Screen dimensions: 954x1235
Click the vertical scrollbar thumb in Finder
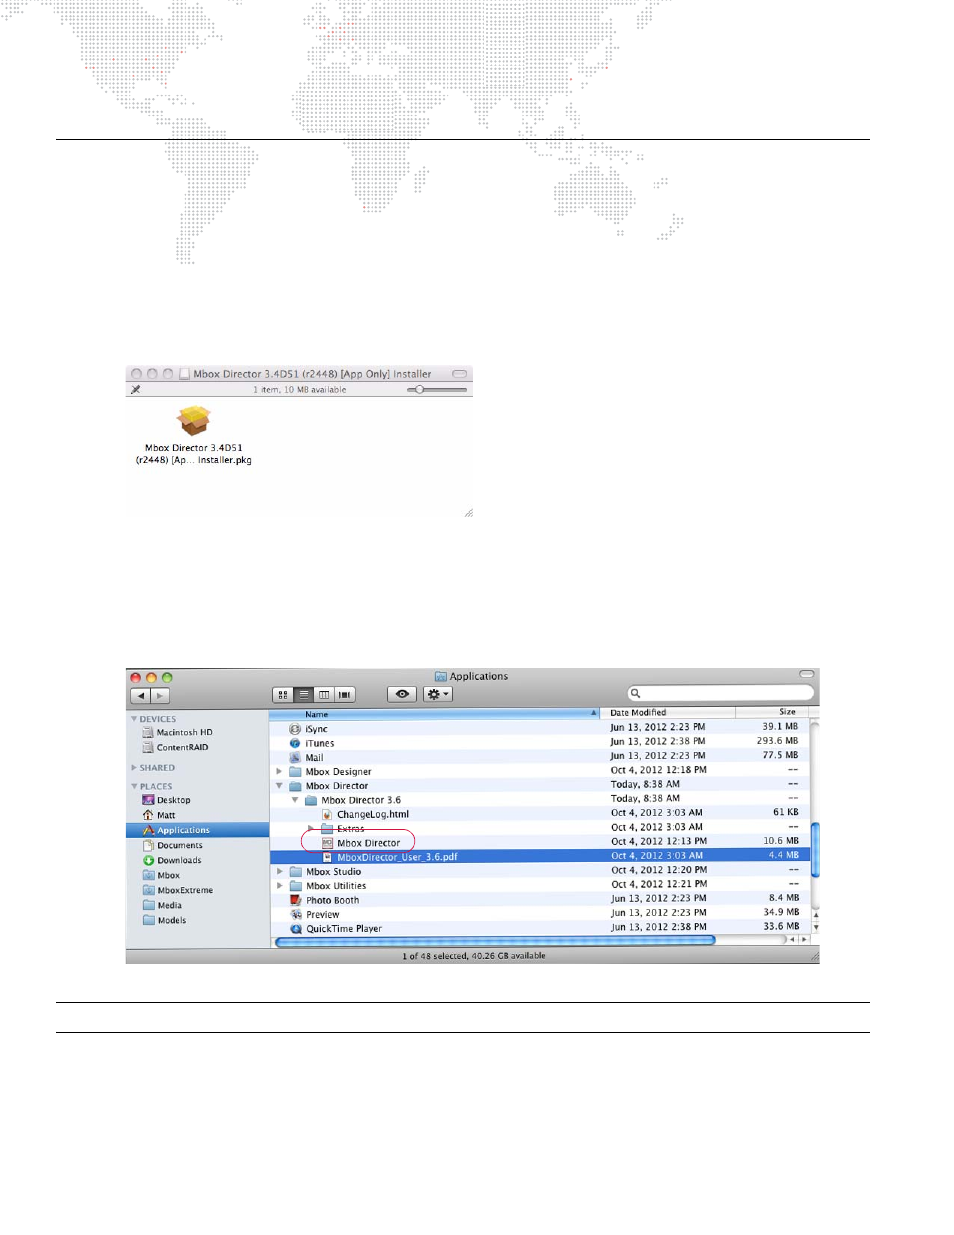[815, 850]
